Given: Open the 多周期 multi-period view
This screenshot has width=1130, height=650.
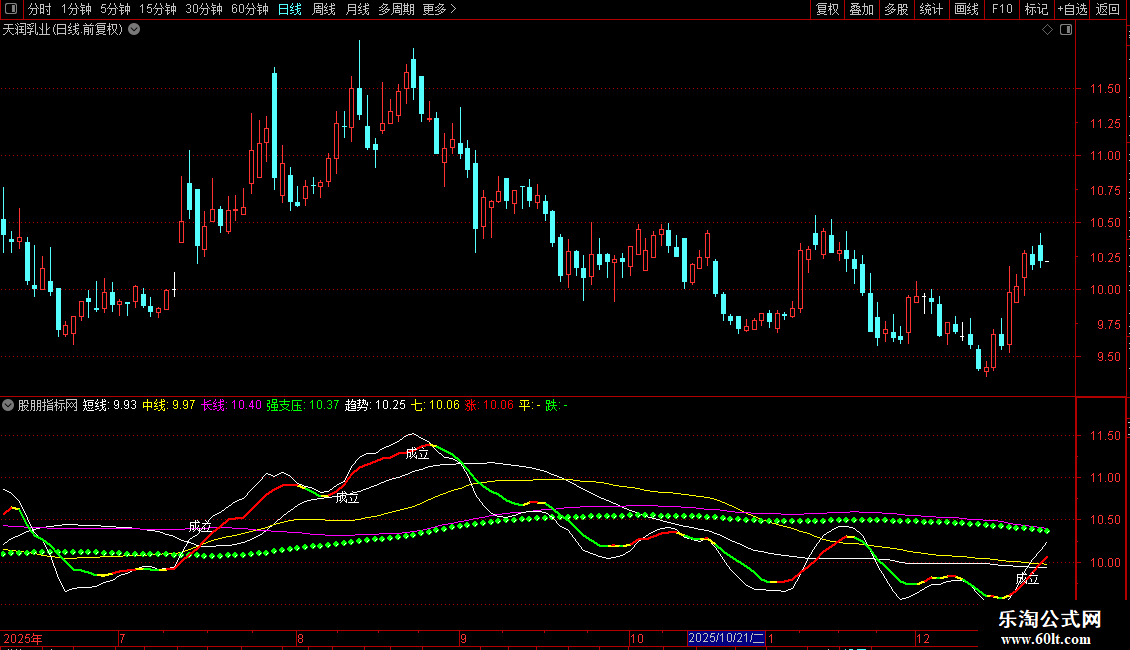Looking at the screenshot, I should tap(397, 9).
